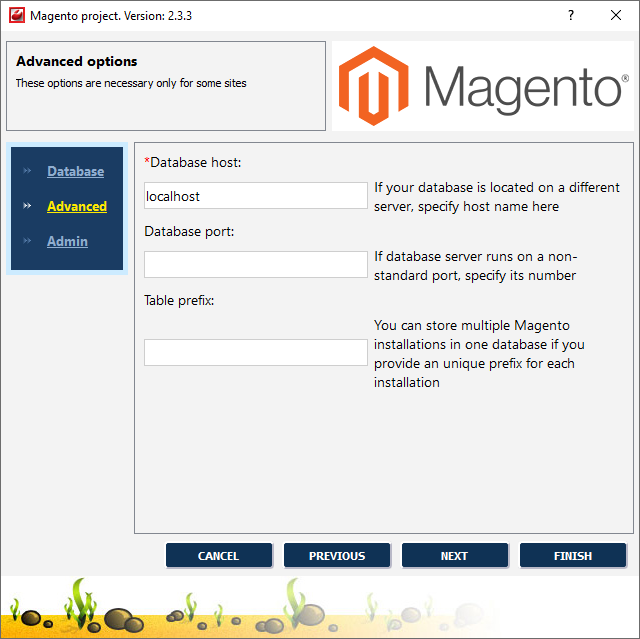Click the "Table prefix:" label

pos(179,300)
